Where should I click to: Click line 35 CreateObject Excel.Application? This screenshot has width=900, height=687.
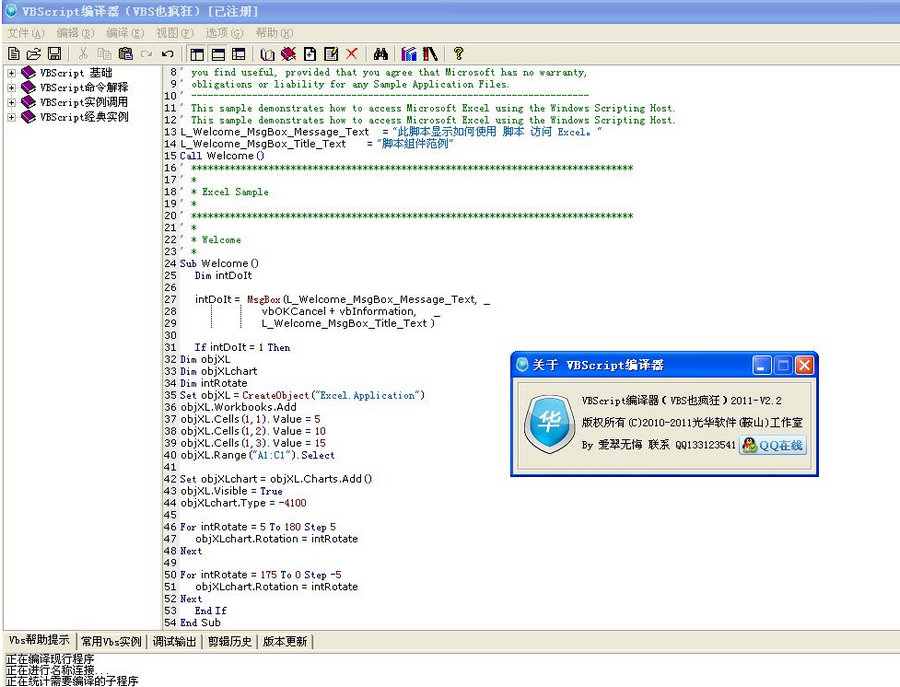coord(302,395)
